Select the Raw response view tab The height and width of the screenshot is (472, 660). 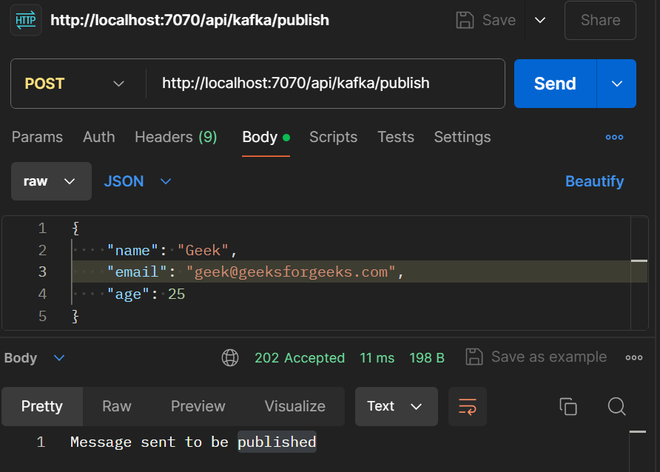117,406
